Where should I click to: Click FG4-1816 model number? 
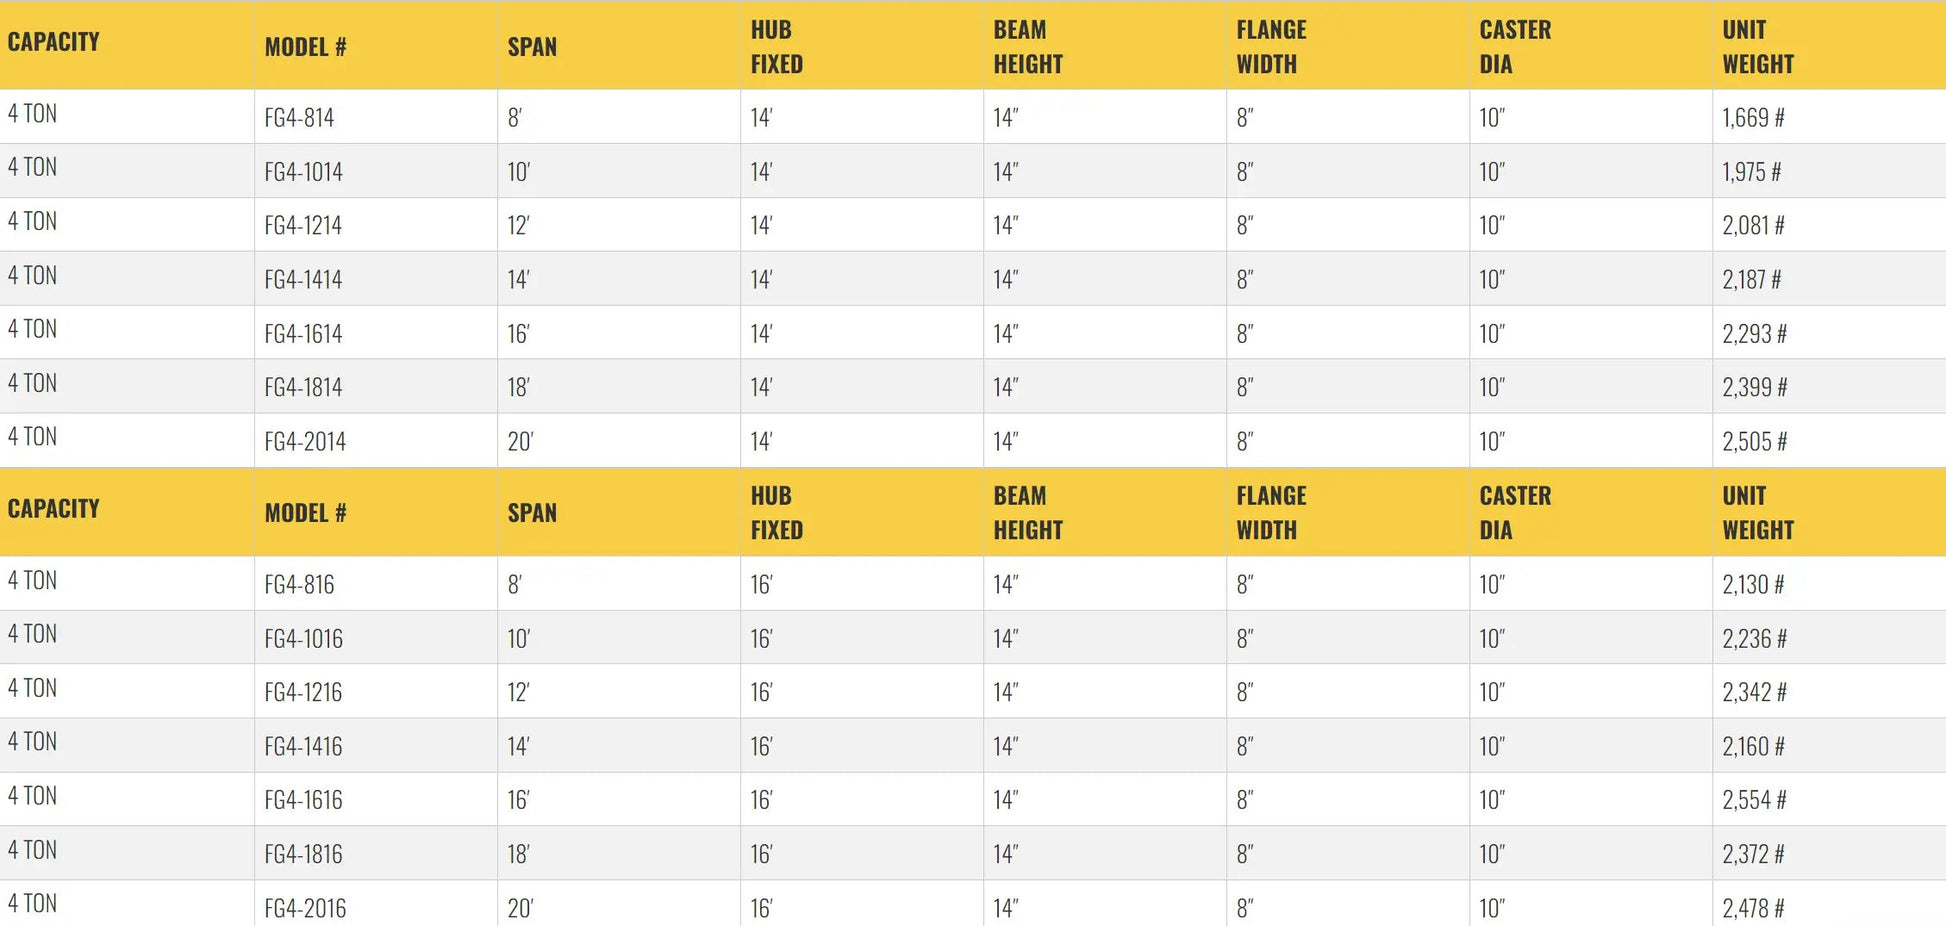point(303,855)
